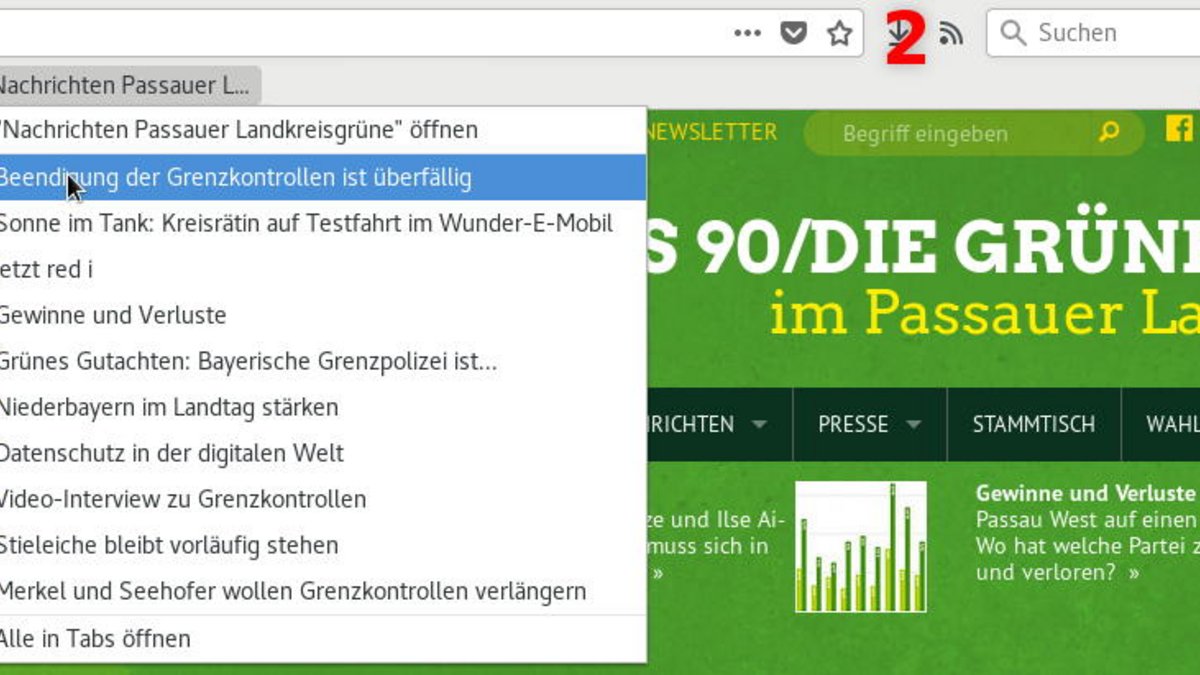
Task: Choose Stieleiche bleibt vorläufig stehen
Action: [322, 545]
